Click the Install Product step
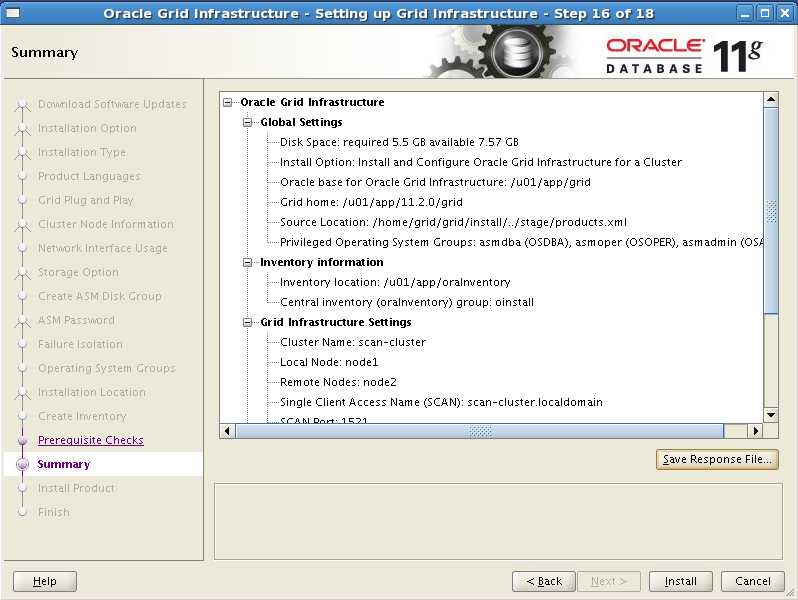Screen dimensions: 798x600 [x=76, y=488]
